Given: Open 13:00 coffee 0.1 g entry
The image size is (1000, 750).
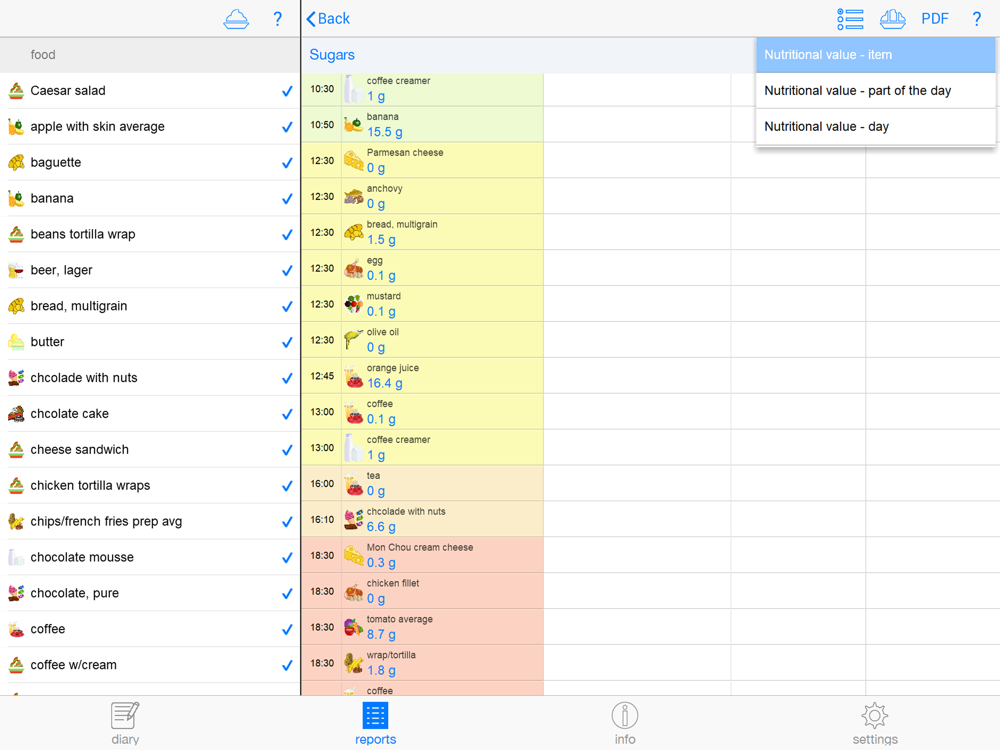Looking at the screenshot, I should point(423,411).
